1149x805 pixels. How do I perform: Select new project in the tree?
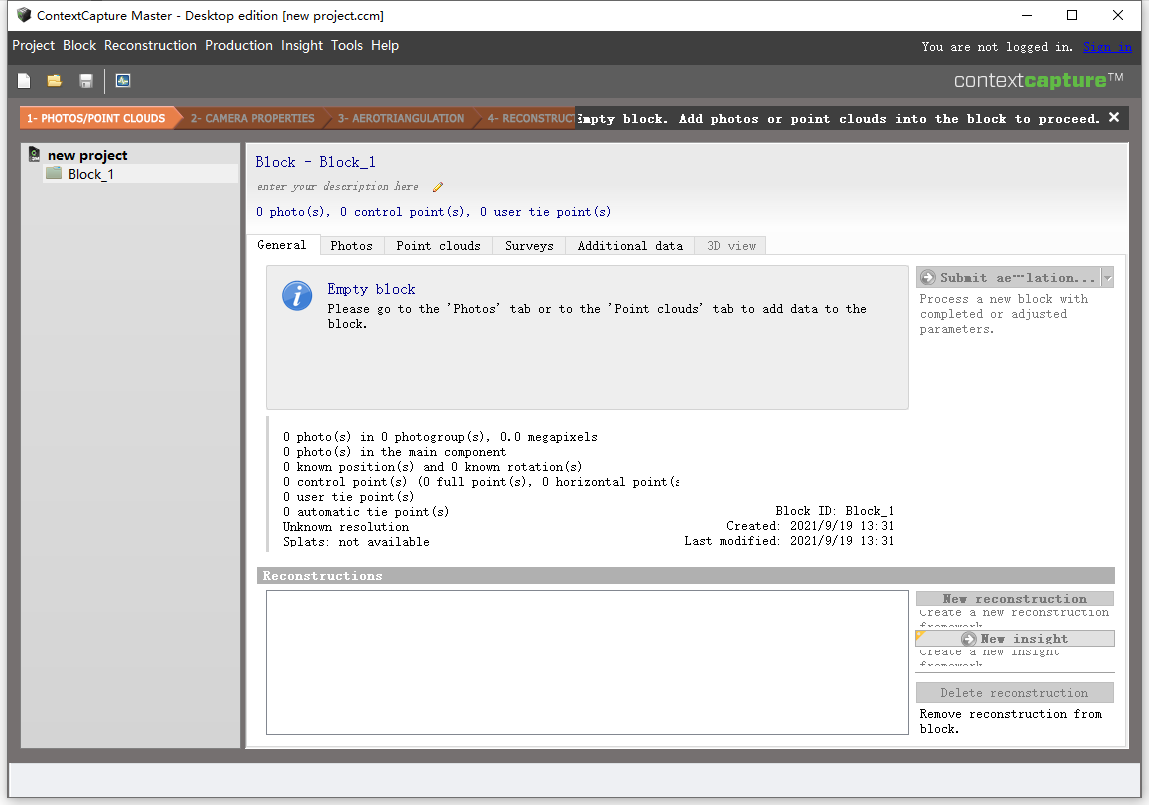click(87, 155)
